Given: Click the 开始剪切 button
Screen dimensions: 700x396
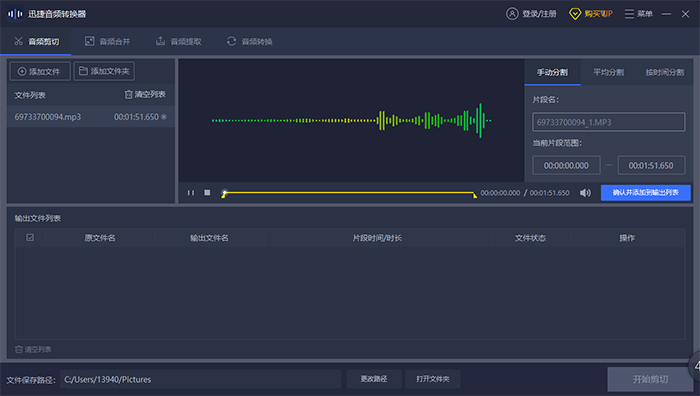Looking at the screenshot, I should tap(650, 379).
